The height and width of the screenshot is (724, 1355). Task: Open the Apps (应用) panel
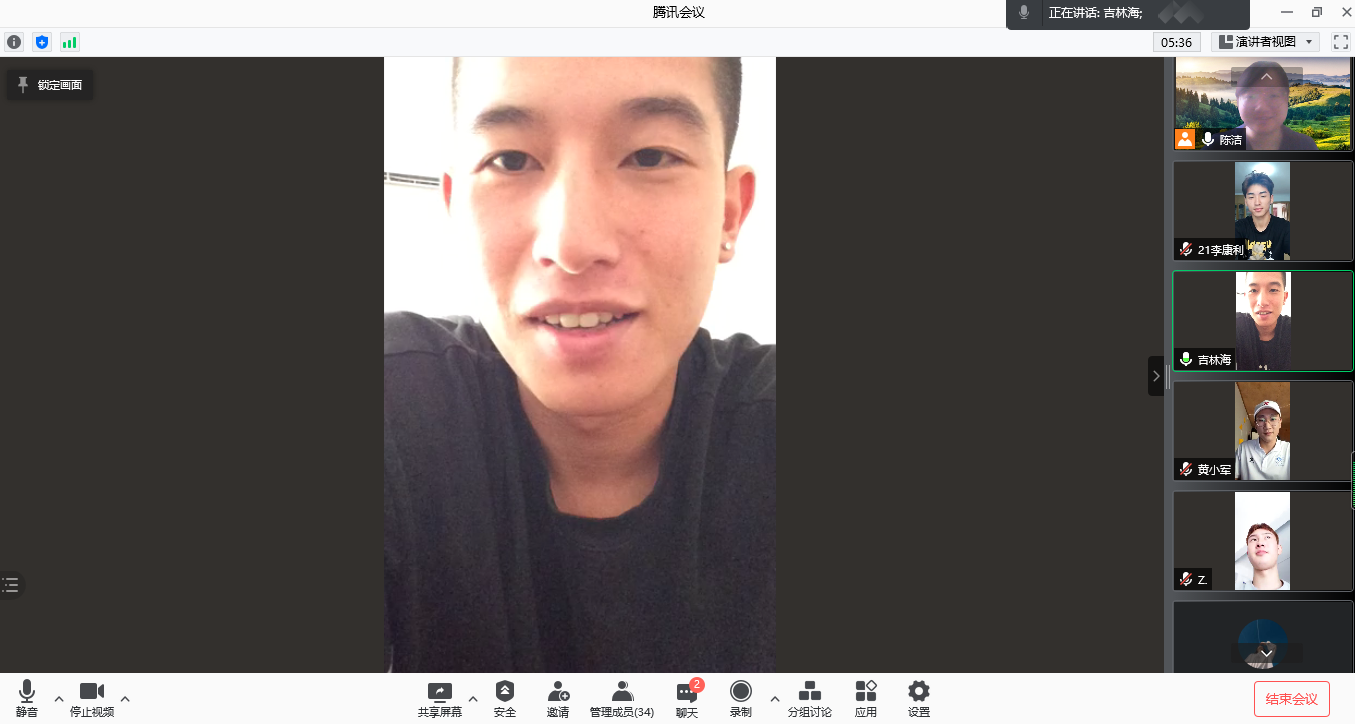click(866, 699)
